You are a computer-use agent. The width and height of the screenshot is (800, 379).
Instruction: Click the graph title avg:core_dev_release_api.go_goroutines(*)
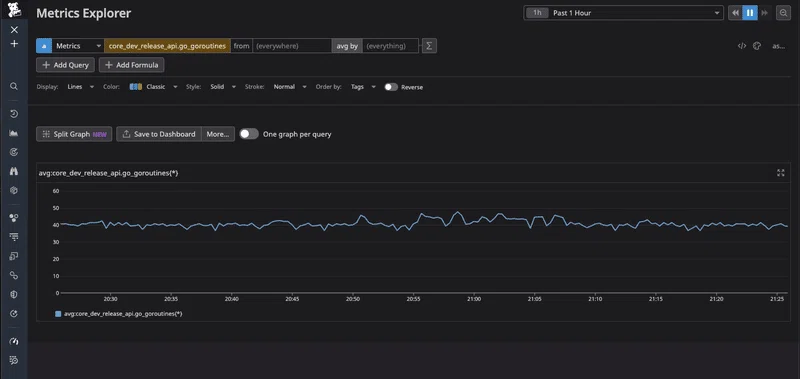(108, 173)
